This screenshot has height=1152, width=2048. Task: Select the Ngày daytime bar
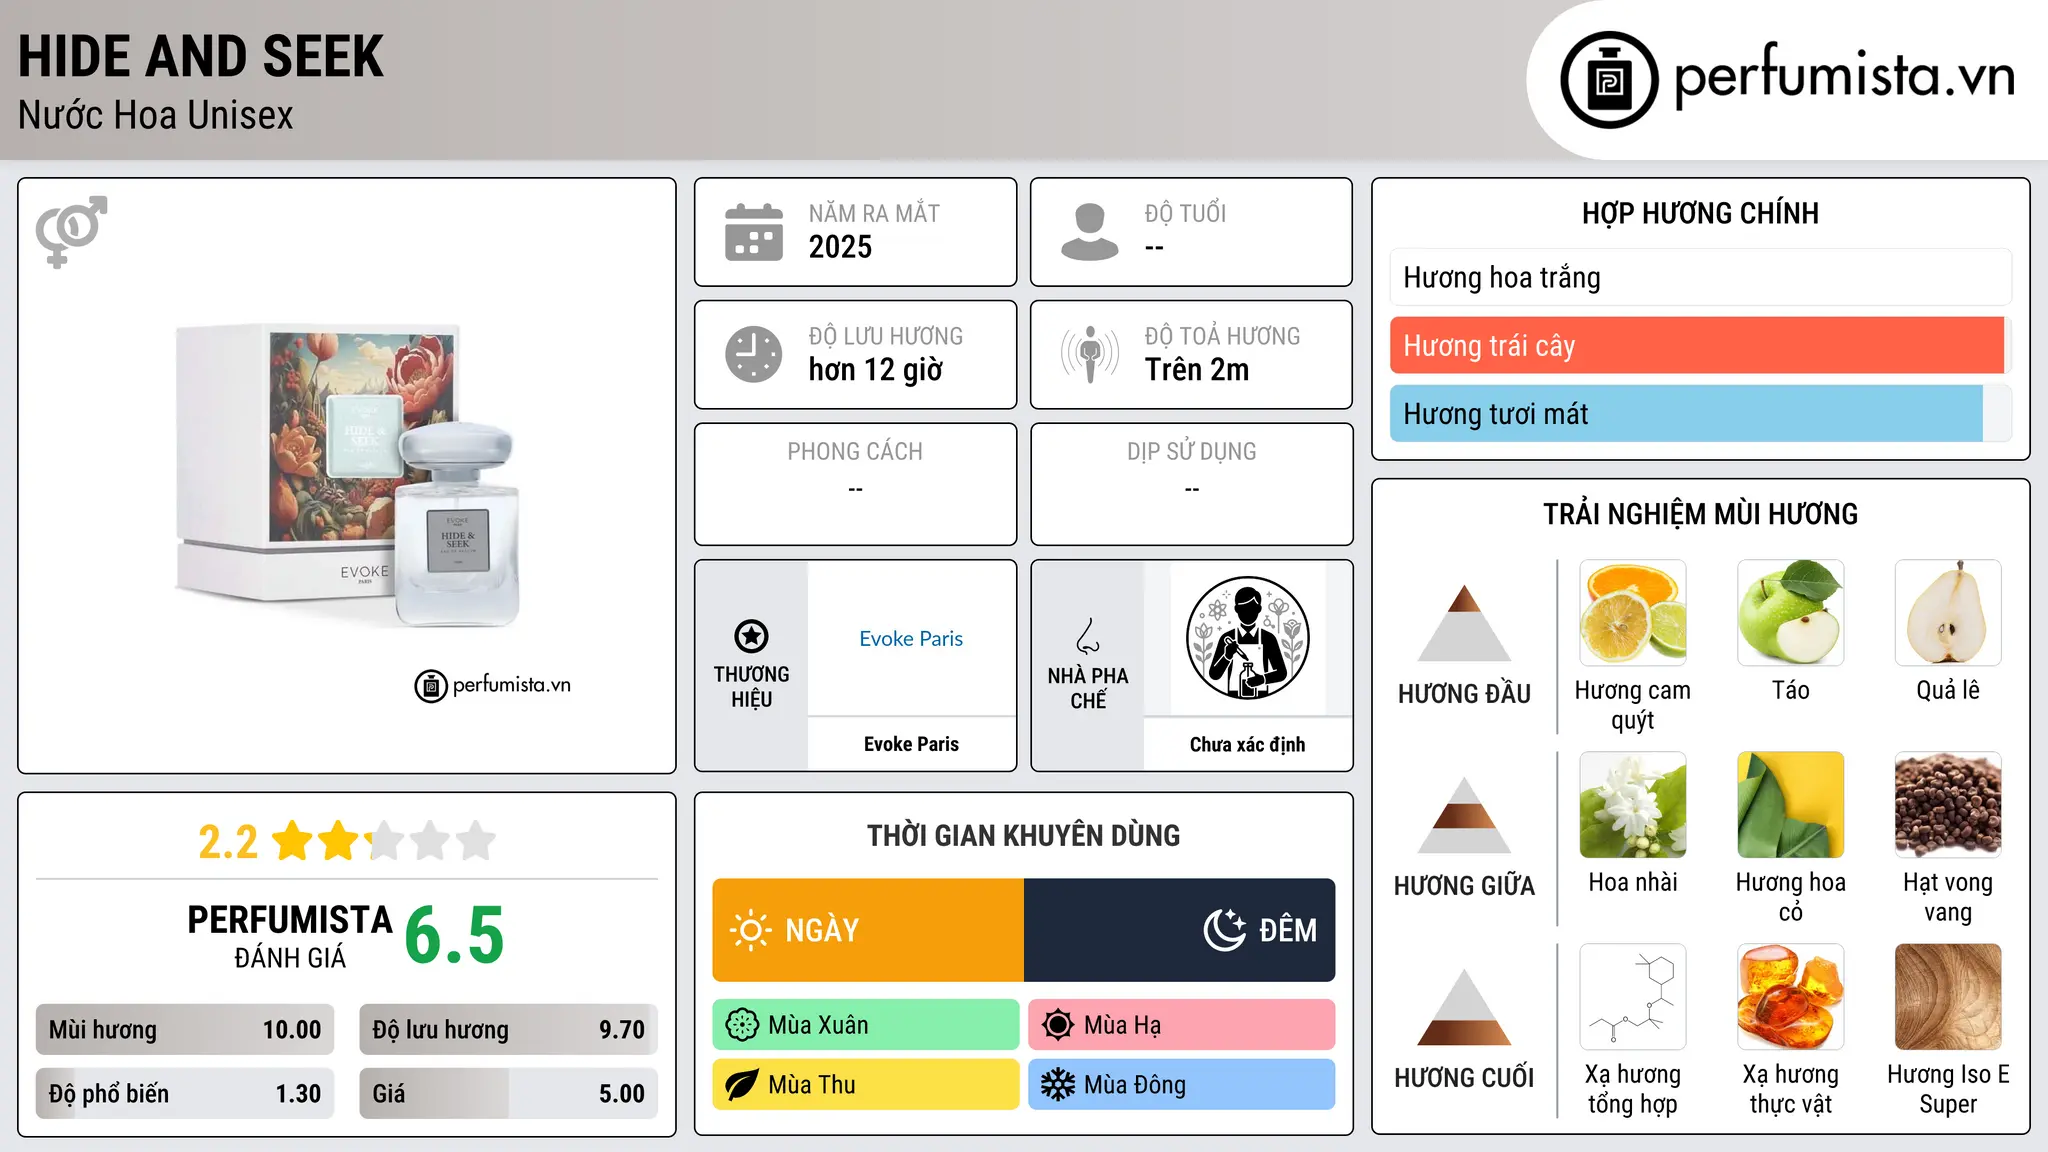tap(868, 930)
